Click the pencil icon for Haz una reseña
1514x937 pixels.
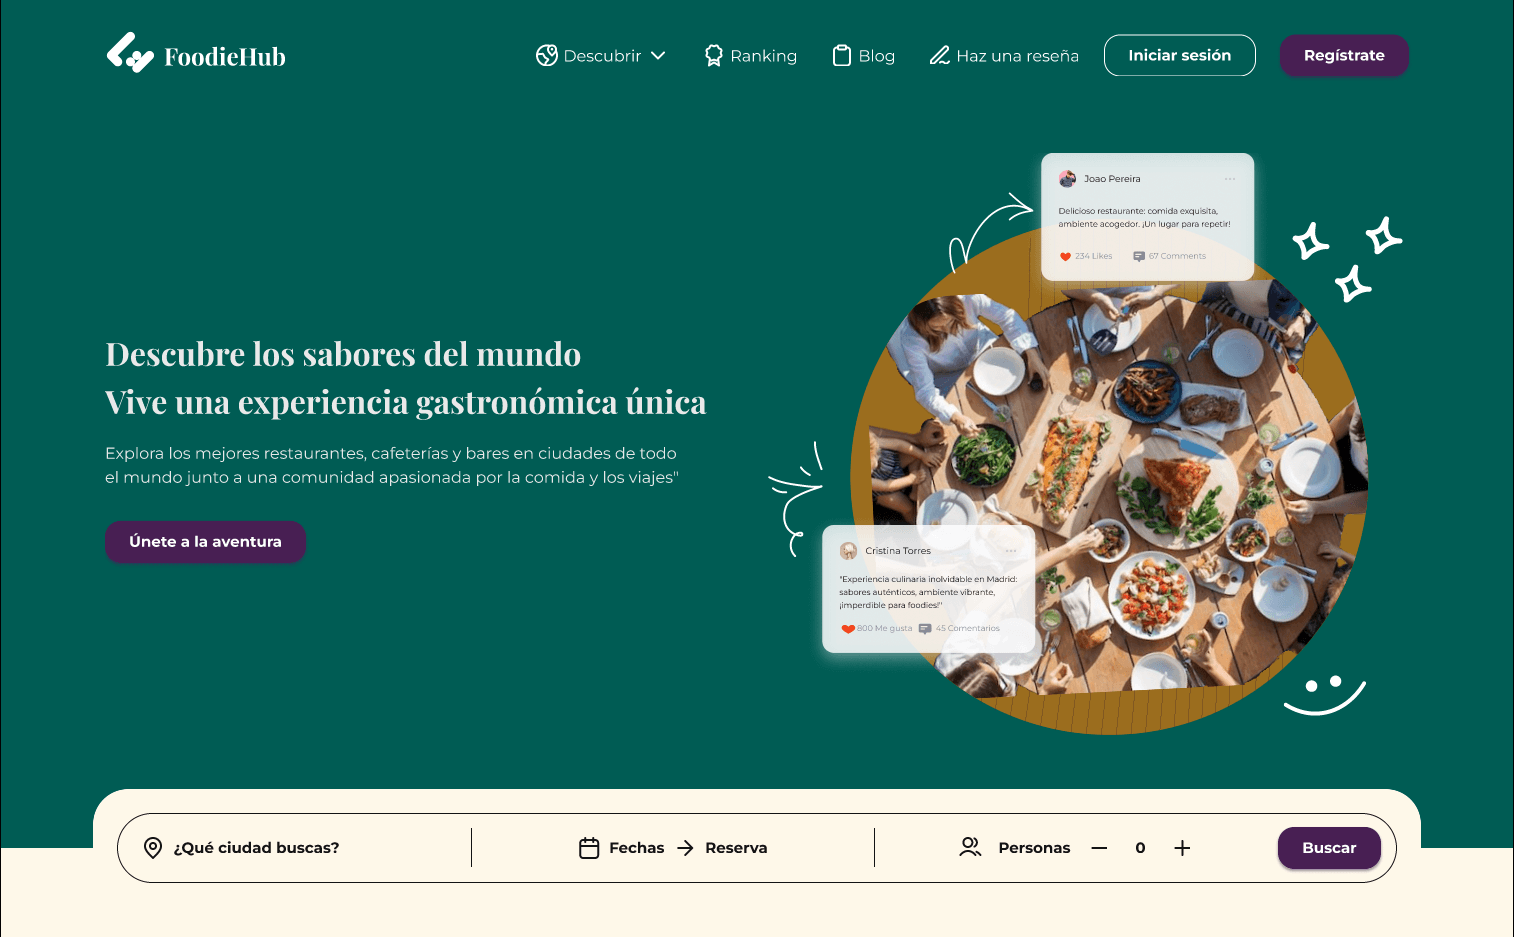click(x=939, y=56)
